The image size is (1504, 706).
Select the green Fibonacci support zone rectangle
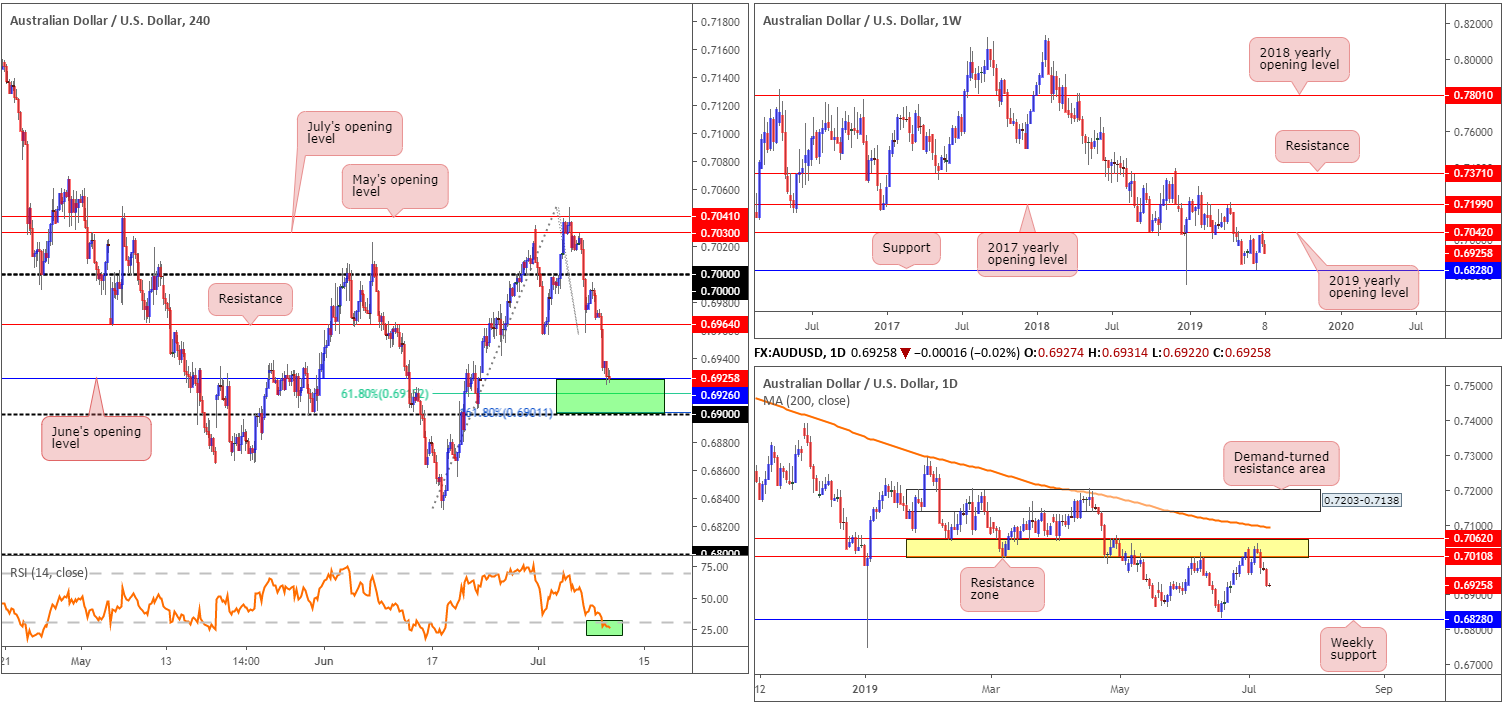coord(609,396)
